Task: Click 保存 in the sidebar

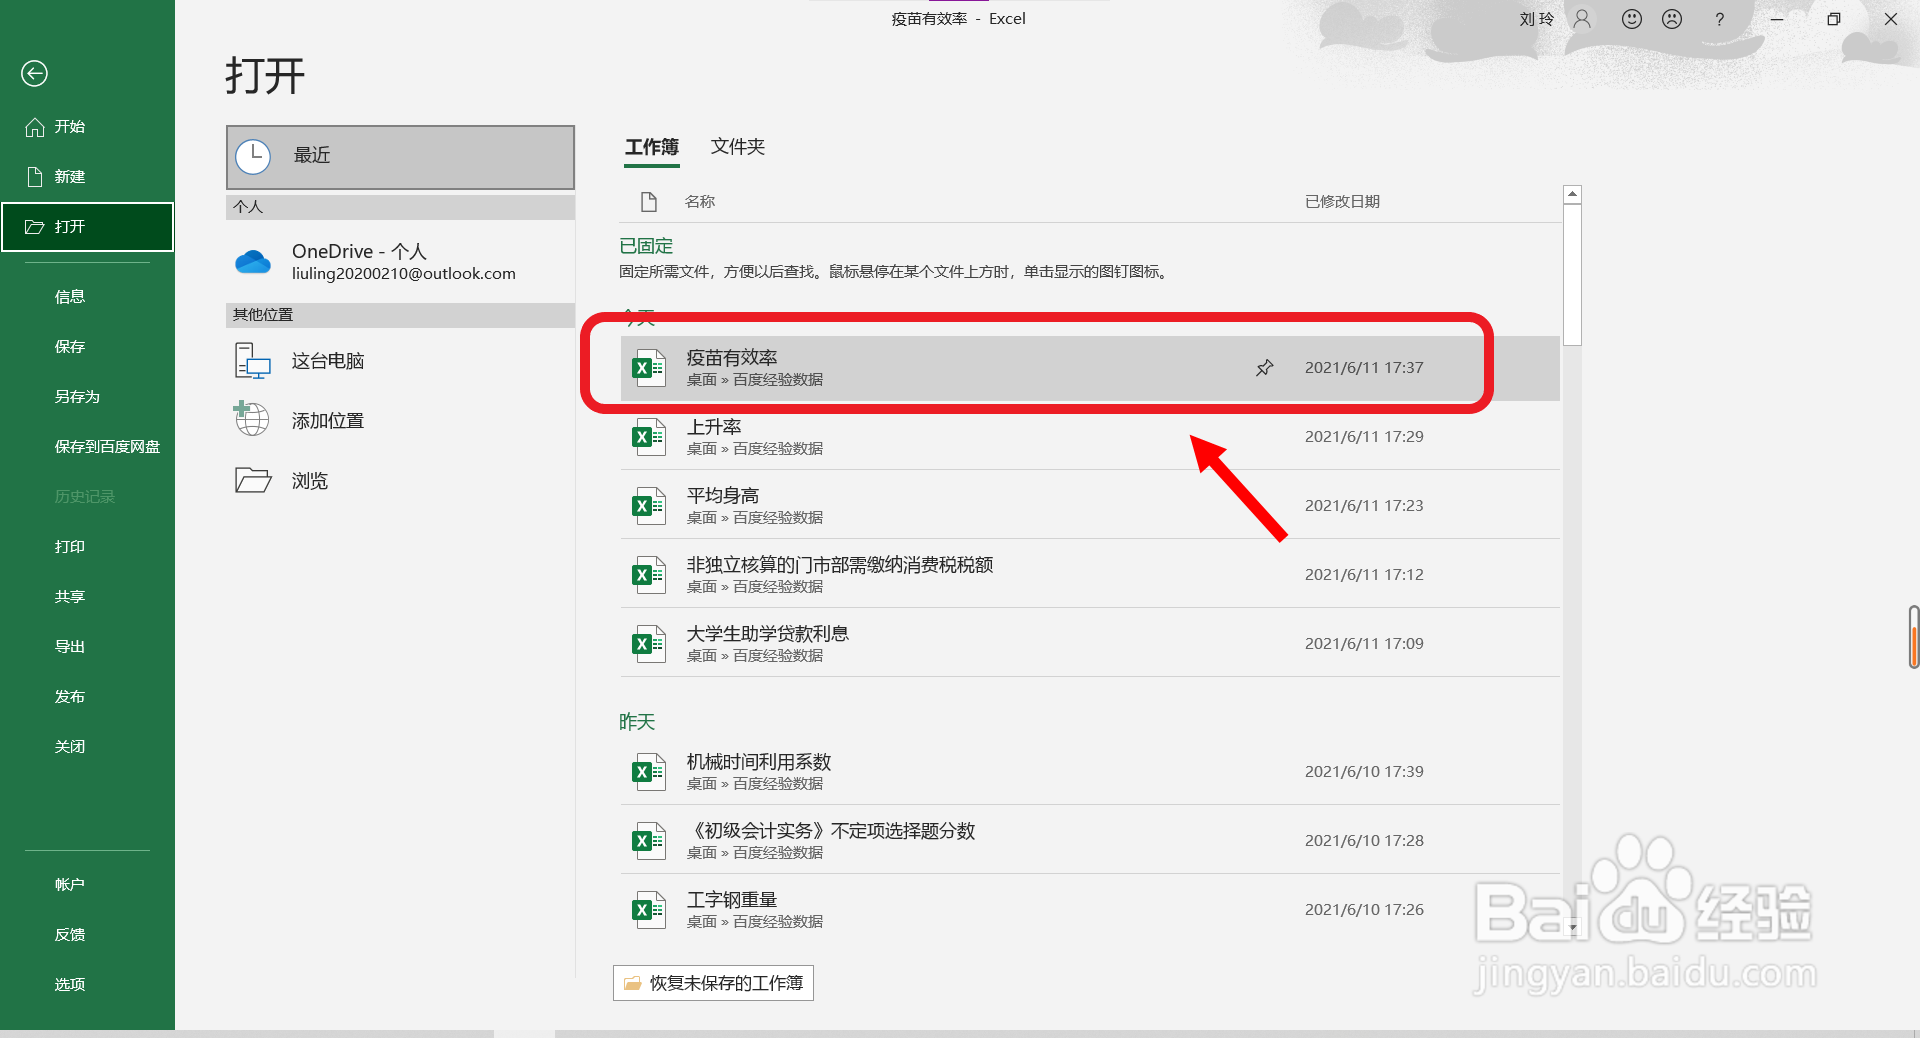Action: (87, 347)
